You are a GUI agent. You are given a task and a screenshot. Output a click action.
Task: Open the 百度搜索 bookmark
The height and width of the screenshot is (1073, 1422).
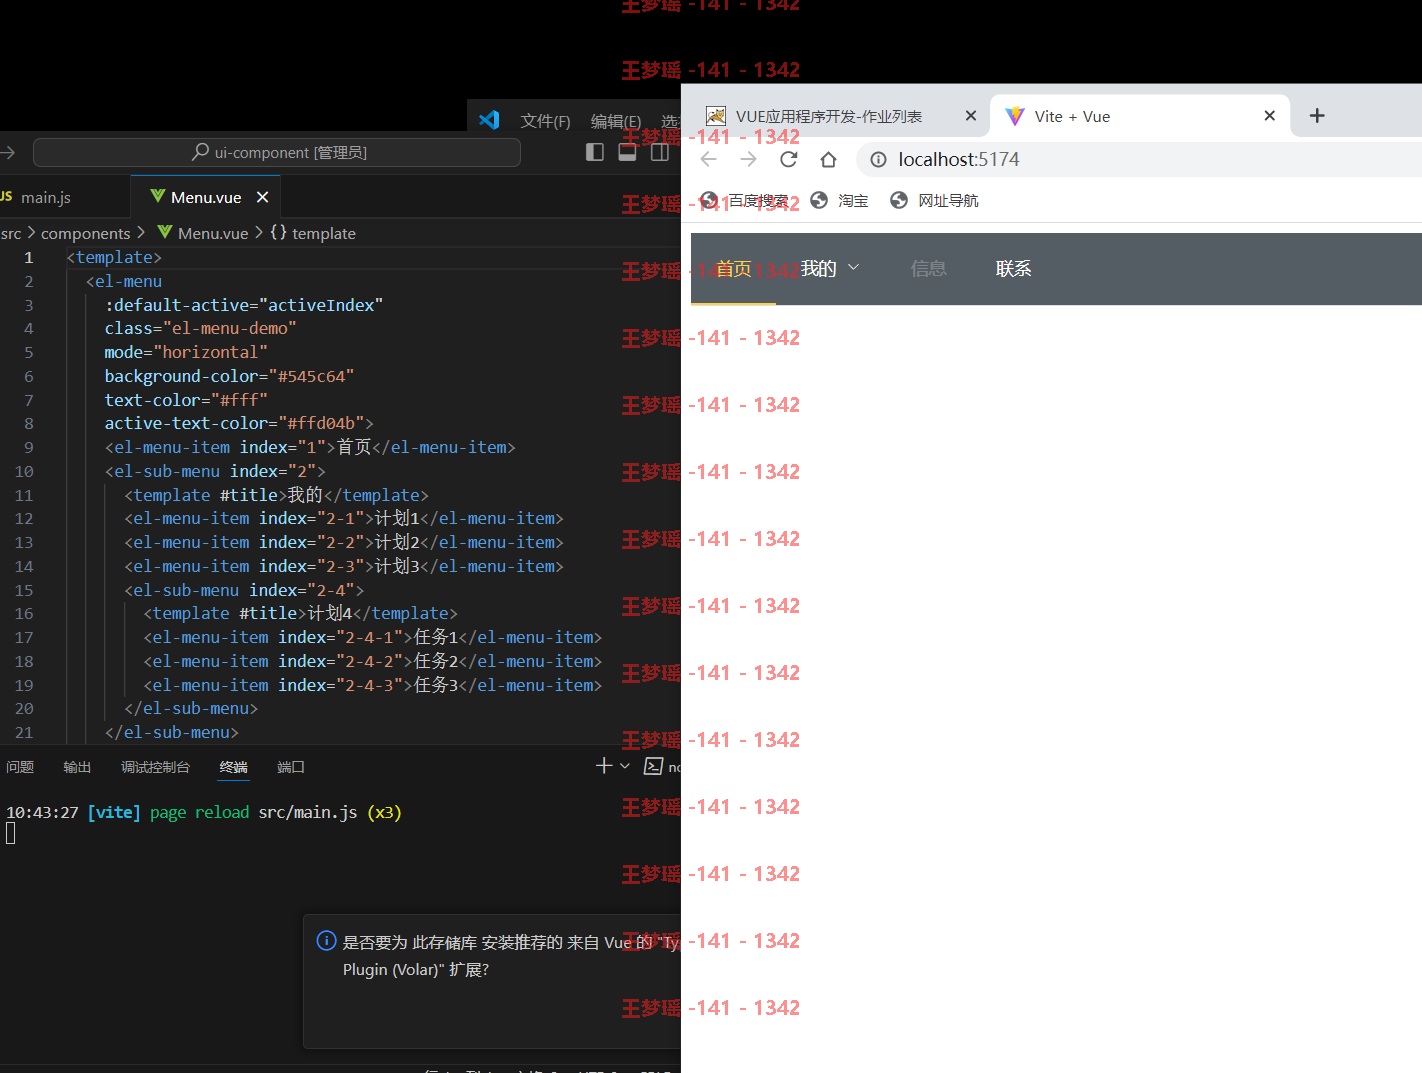pyautogui.click(x=745, y=200)
